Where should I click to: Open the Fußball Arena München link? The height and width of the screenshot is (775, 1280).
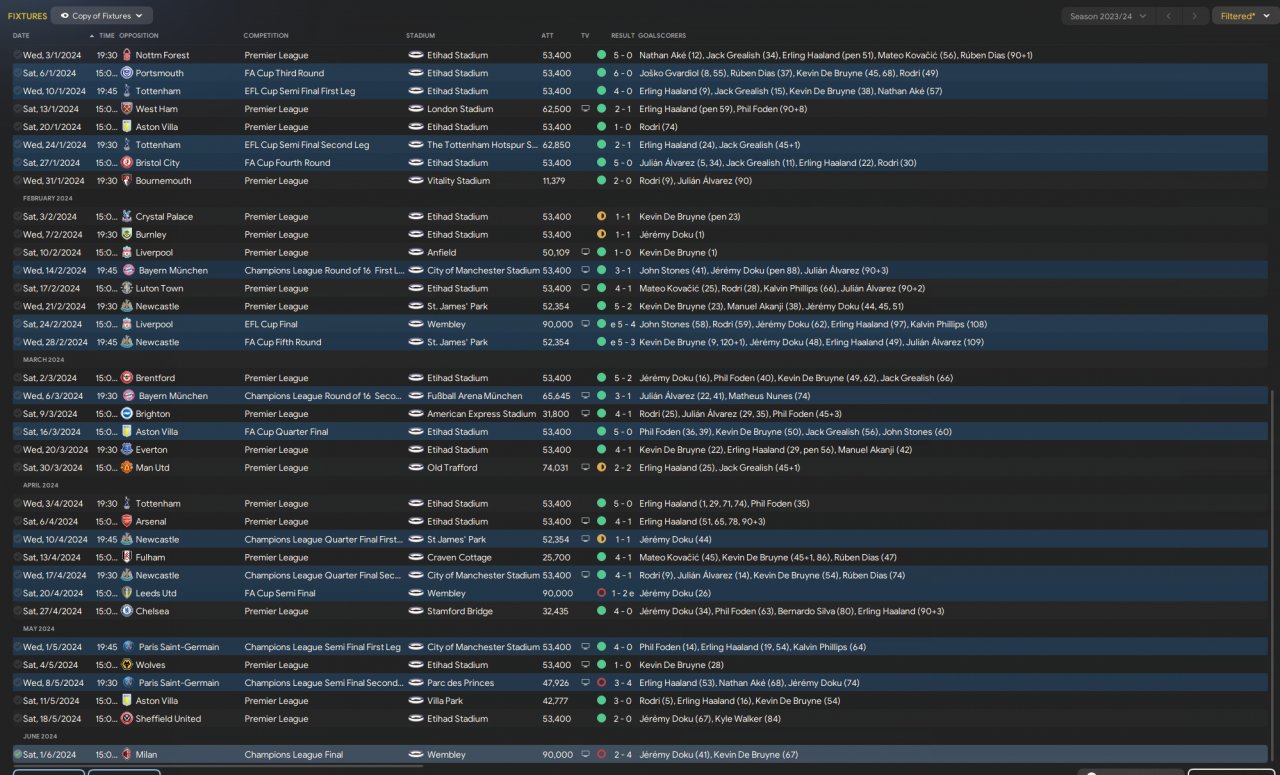point(475,396)
